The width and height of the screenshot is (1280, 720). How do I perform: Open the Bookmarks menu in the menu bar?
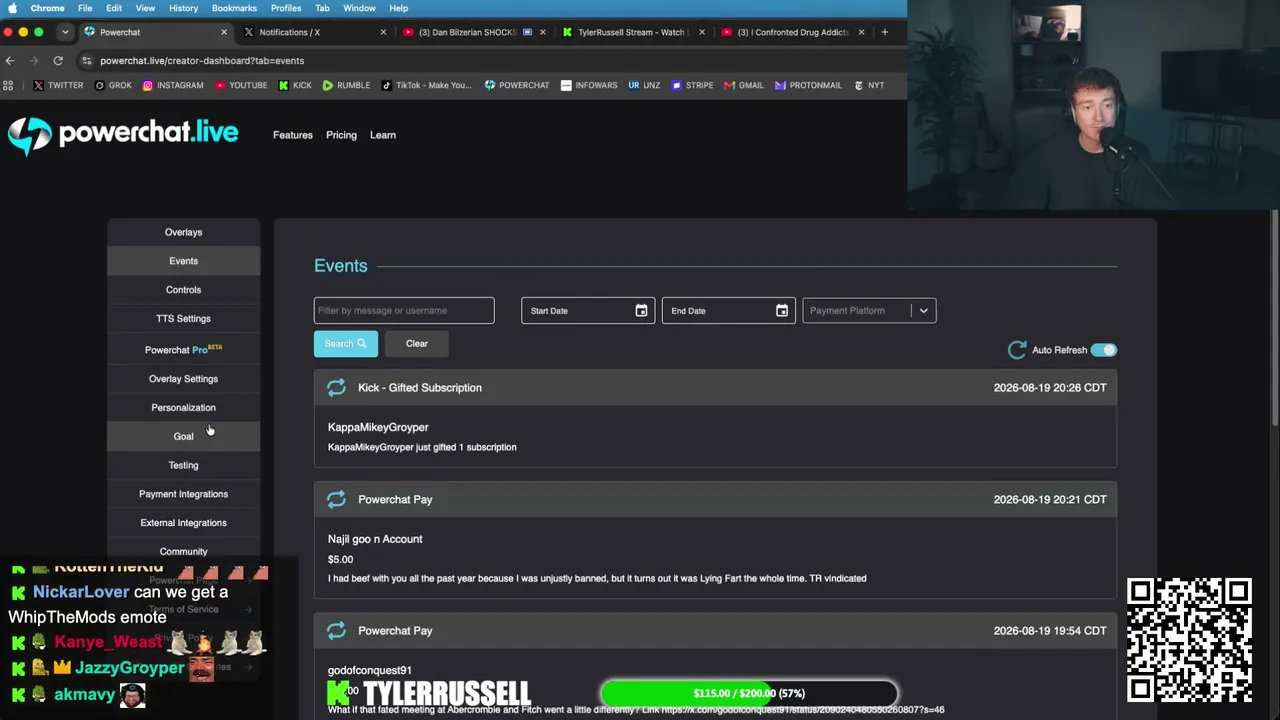(x=234, y=8)
